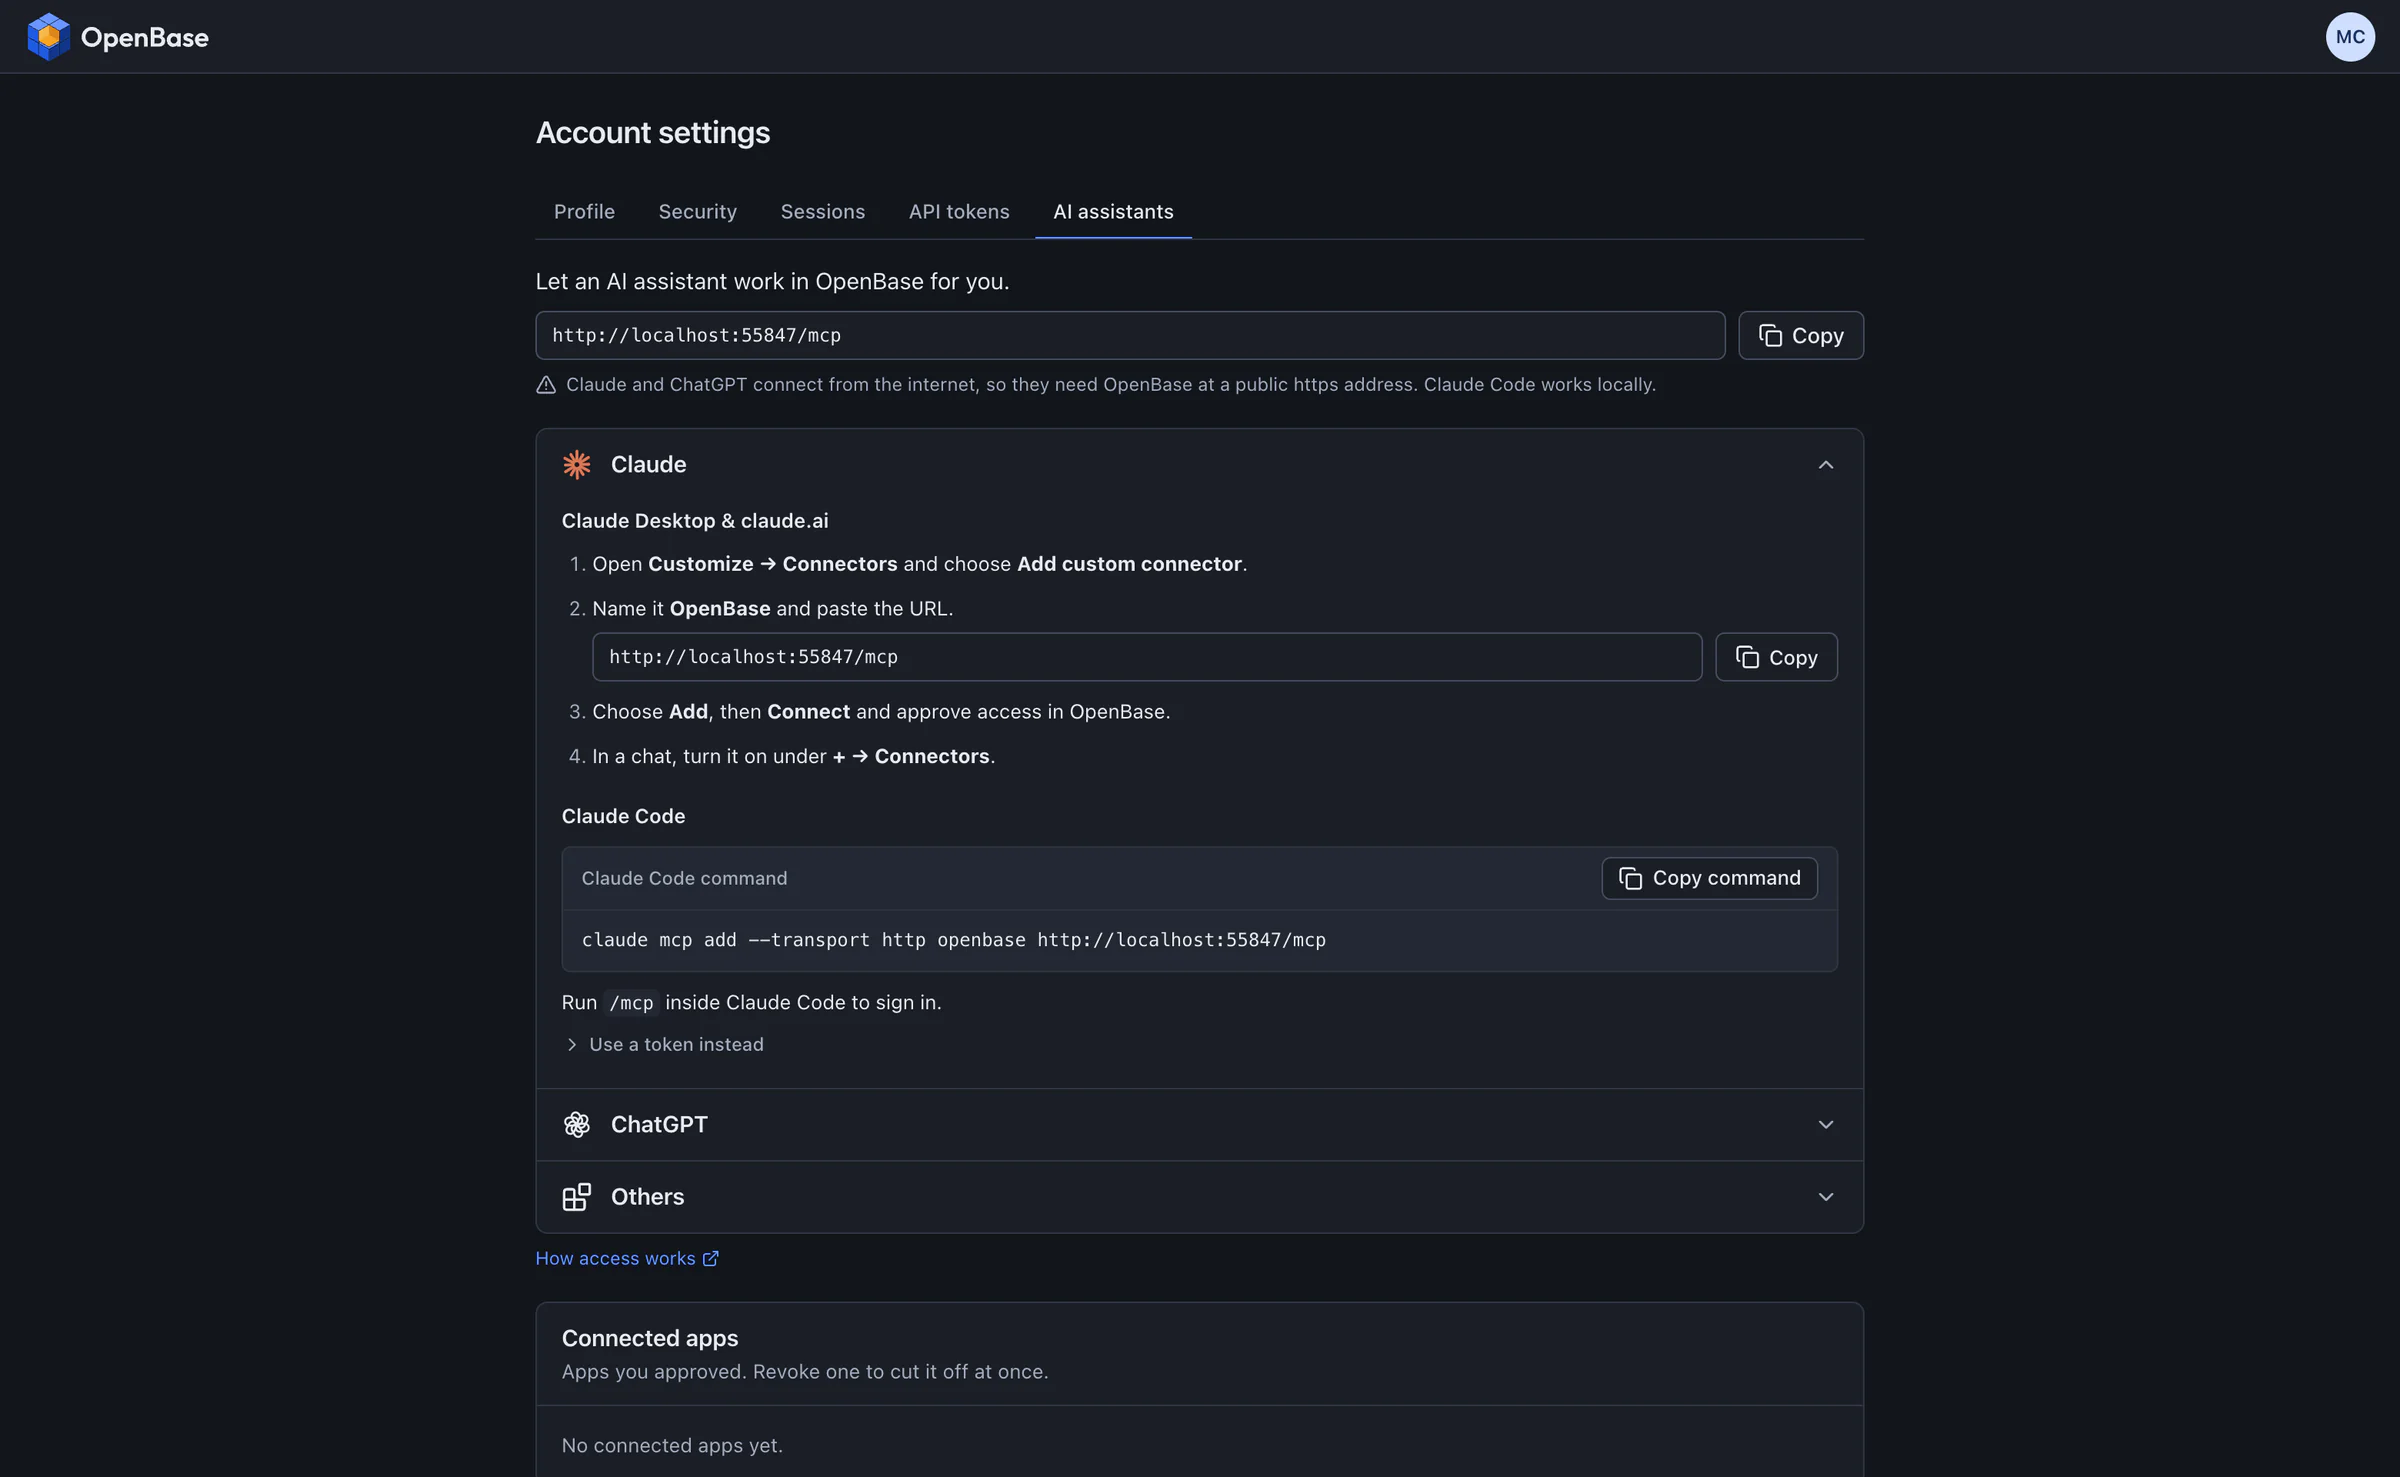The width and height of the screenshot is (2400, 1477).
Task: Switch to the Security tab
Action: pyautogui.click(x=697, y=212)
